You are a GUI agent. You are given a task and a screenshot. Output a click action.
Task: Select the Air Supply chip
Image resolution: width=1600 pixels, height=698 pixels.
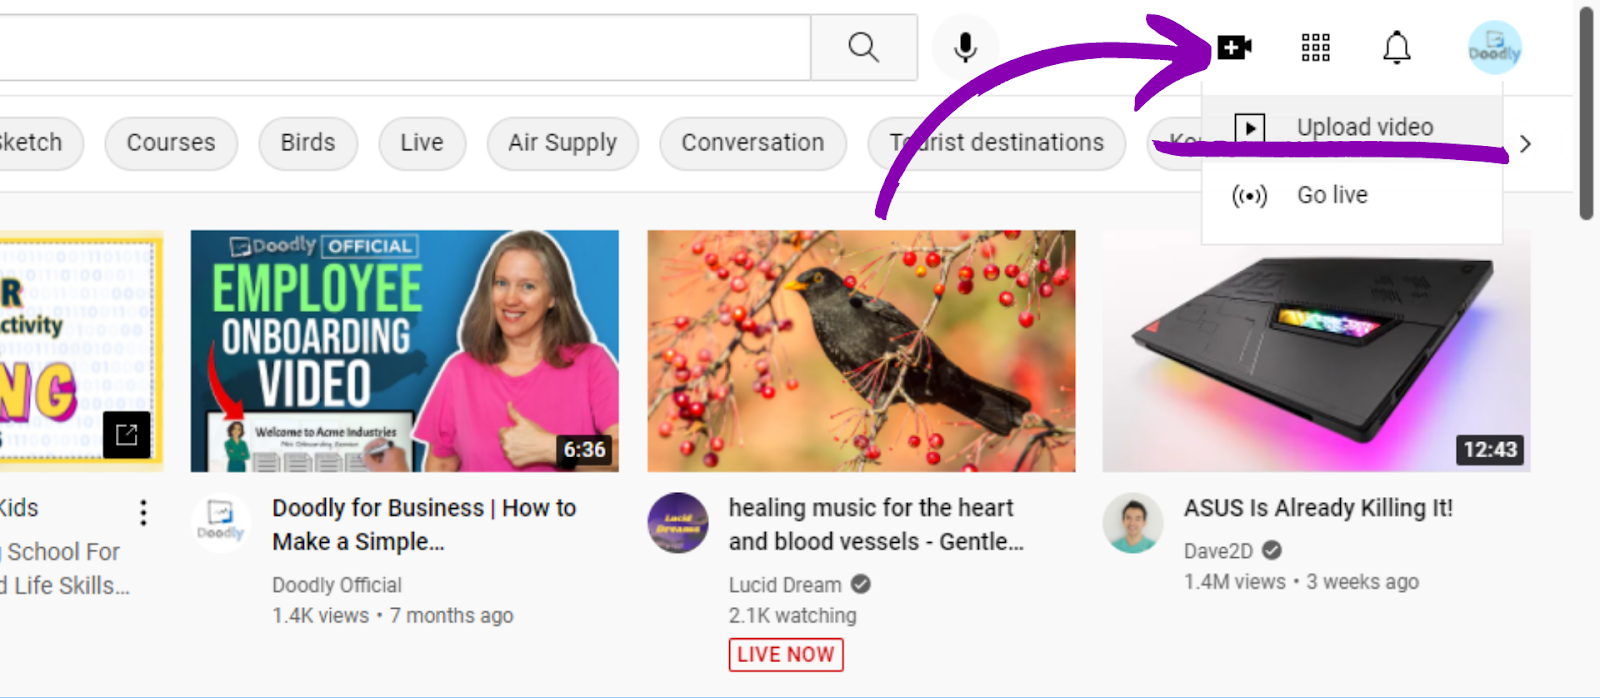click(563, 143)
